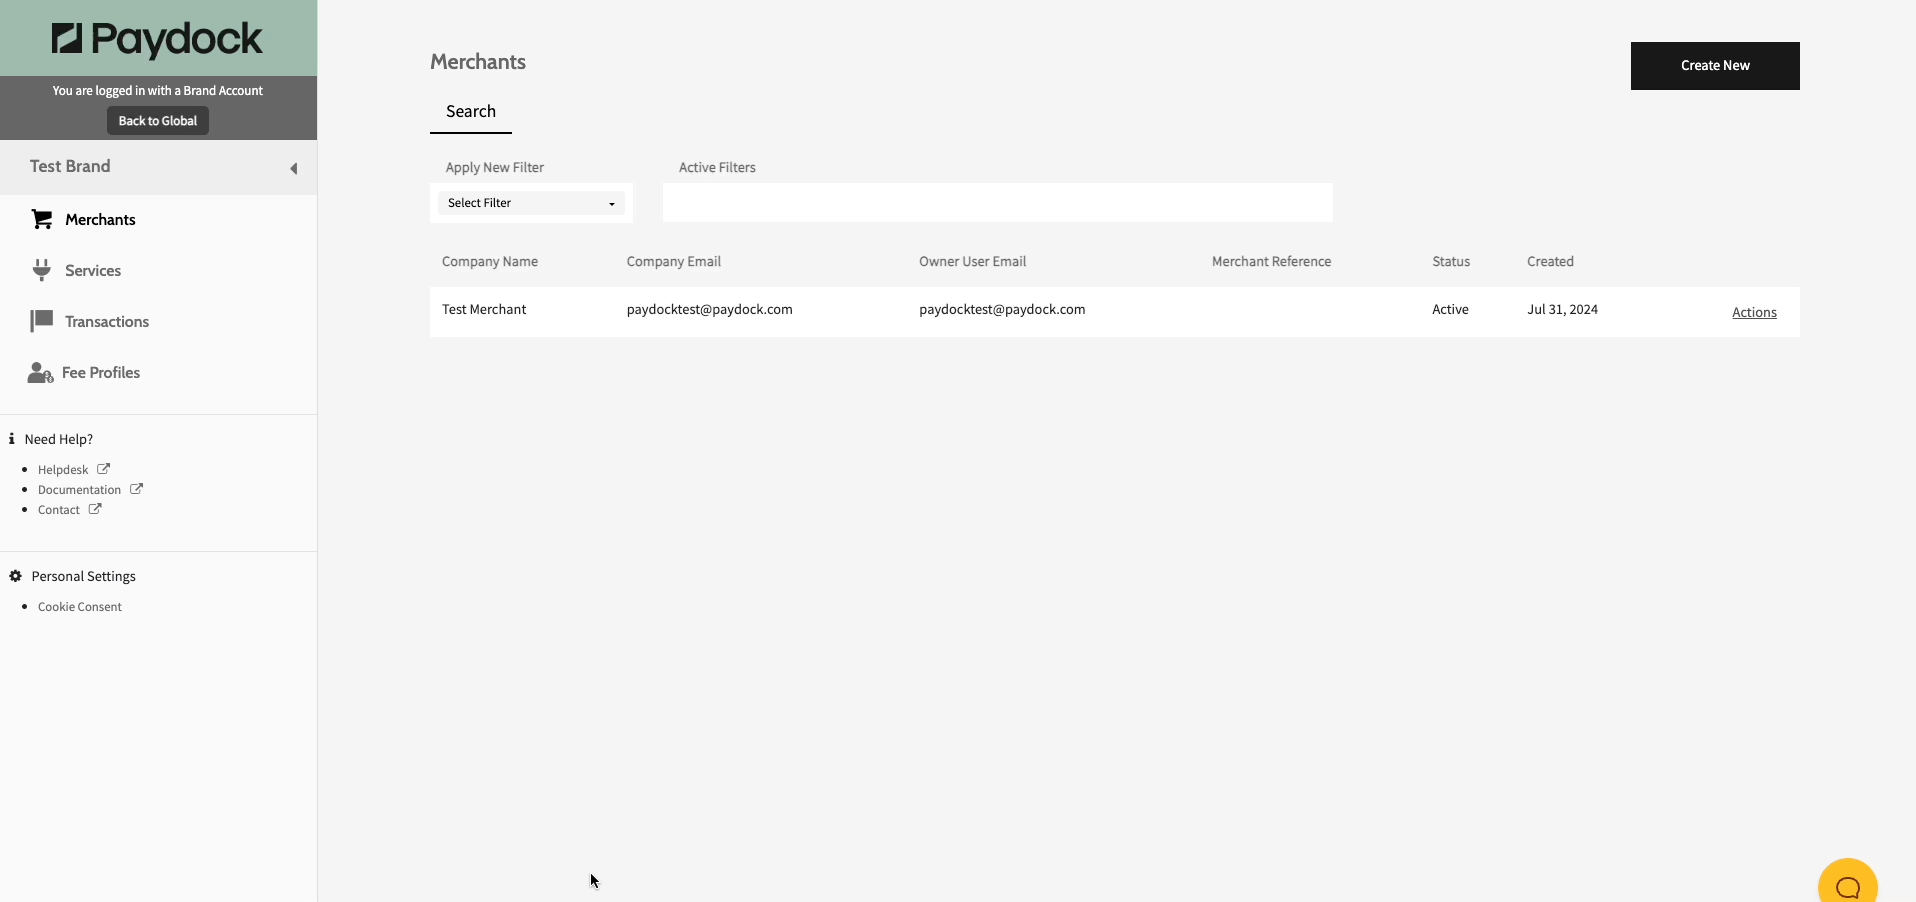Click the Status column header
This screenshot has width=1916, height=902.
point(1451,262)
